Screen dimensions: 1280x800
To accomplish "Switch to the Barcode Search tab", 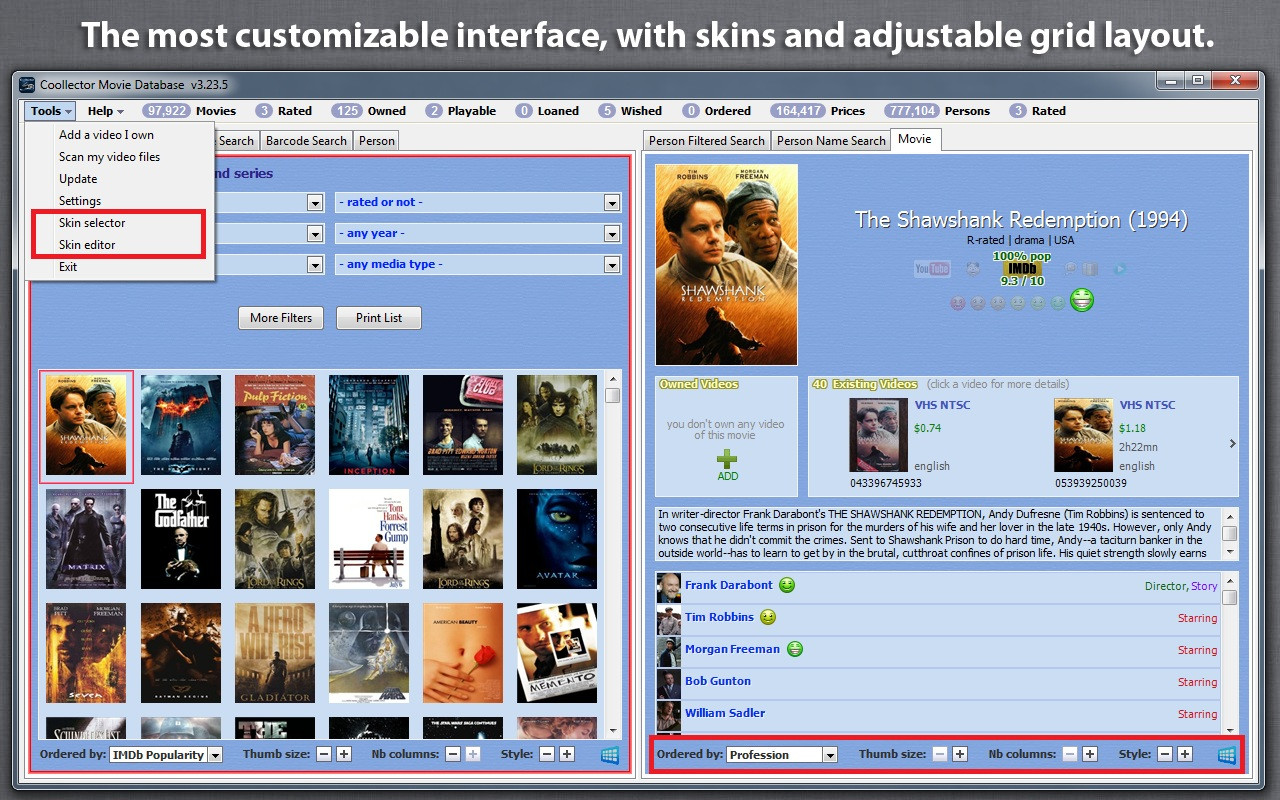I will point(306,141).
